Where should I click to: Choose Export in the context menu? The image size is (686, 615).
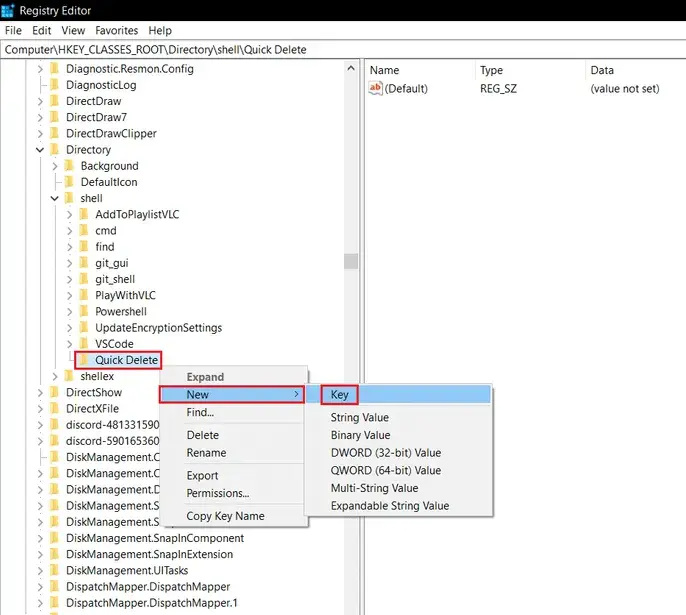pos(202,475)
